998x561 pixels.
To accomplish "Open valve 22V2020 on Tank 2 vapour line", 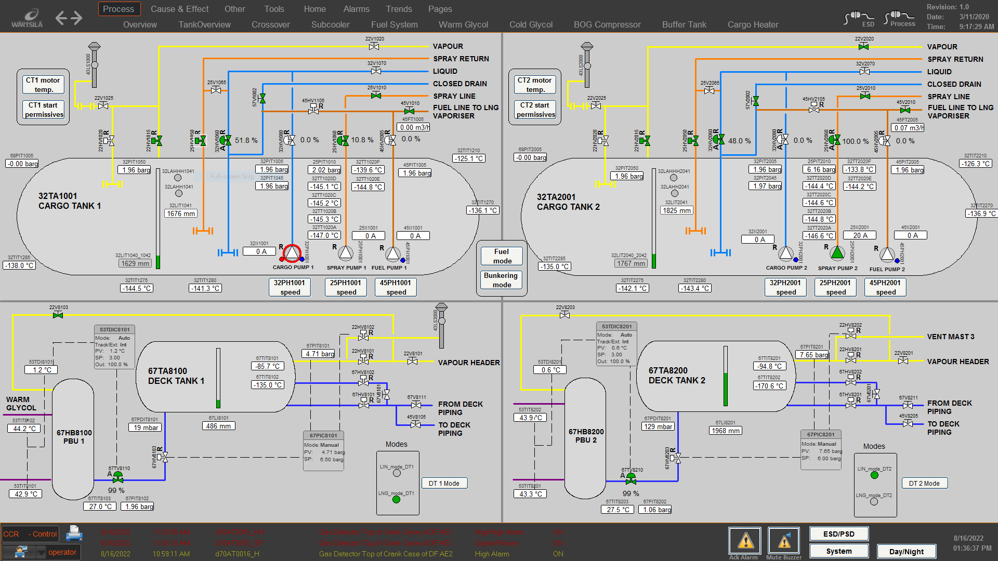I will [x=863, y=46].
